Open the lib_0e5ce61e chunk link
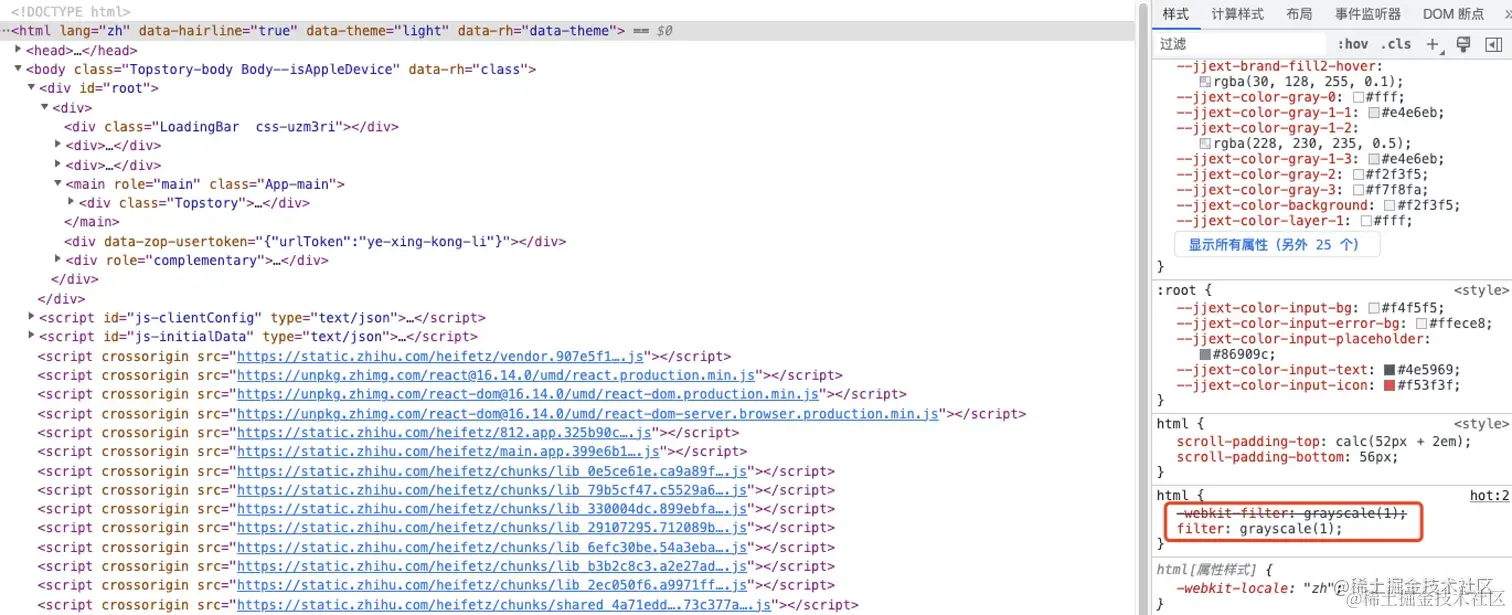 click(492, 471)
